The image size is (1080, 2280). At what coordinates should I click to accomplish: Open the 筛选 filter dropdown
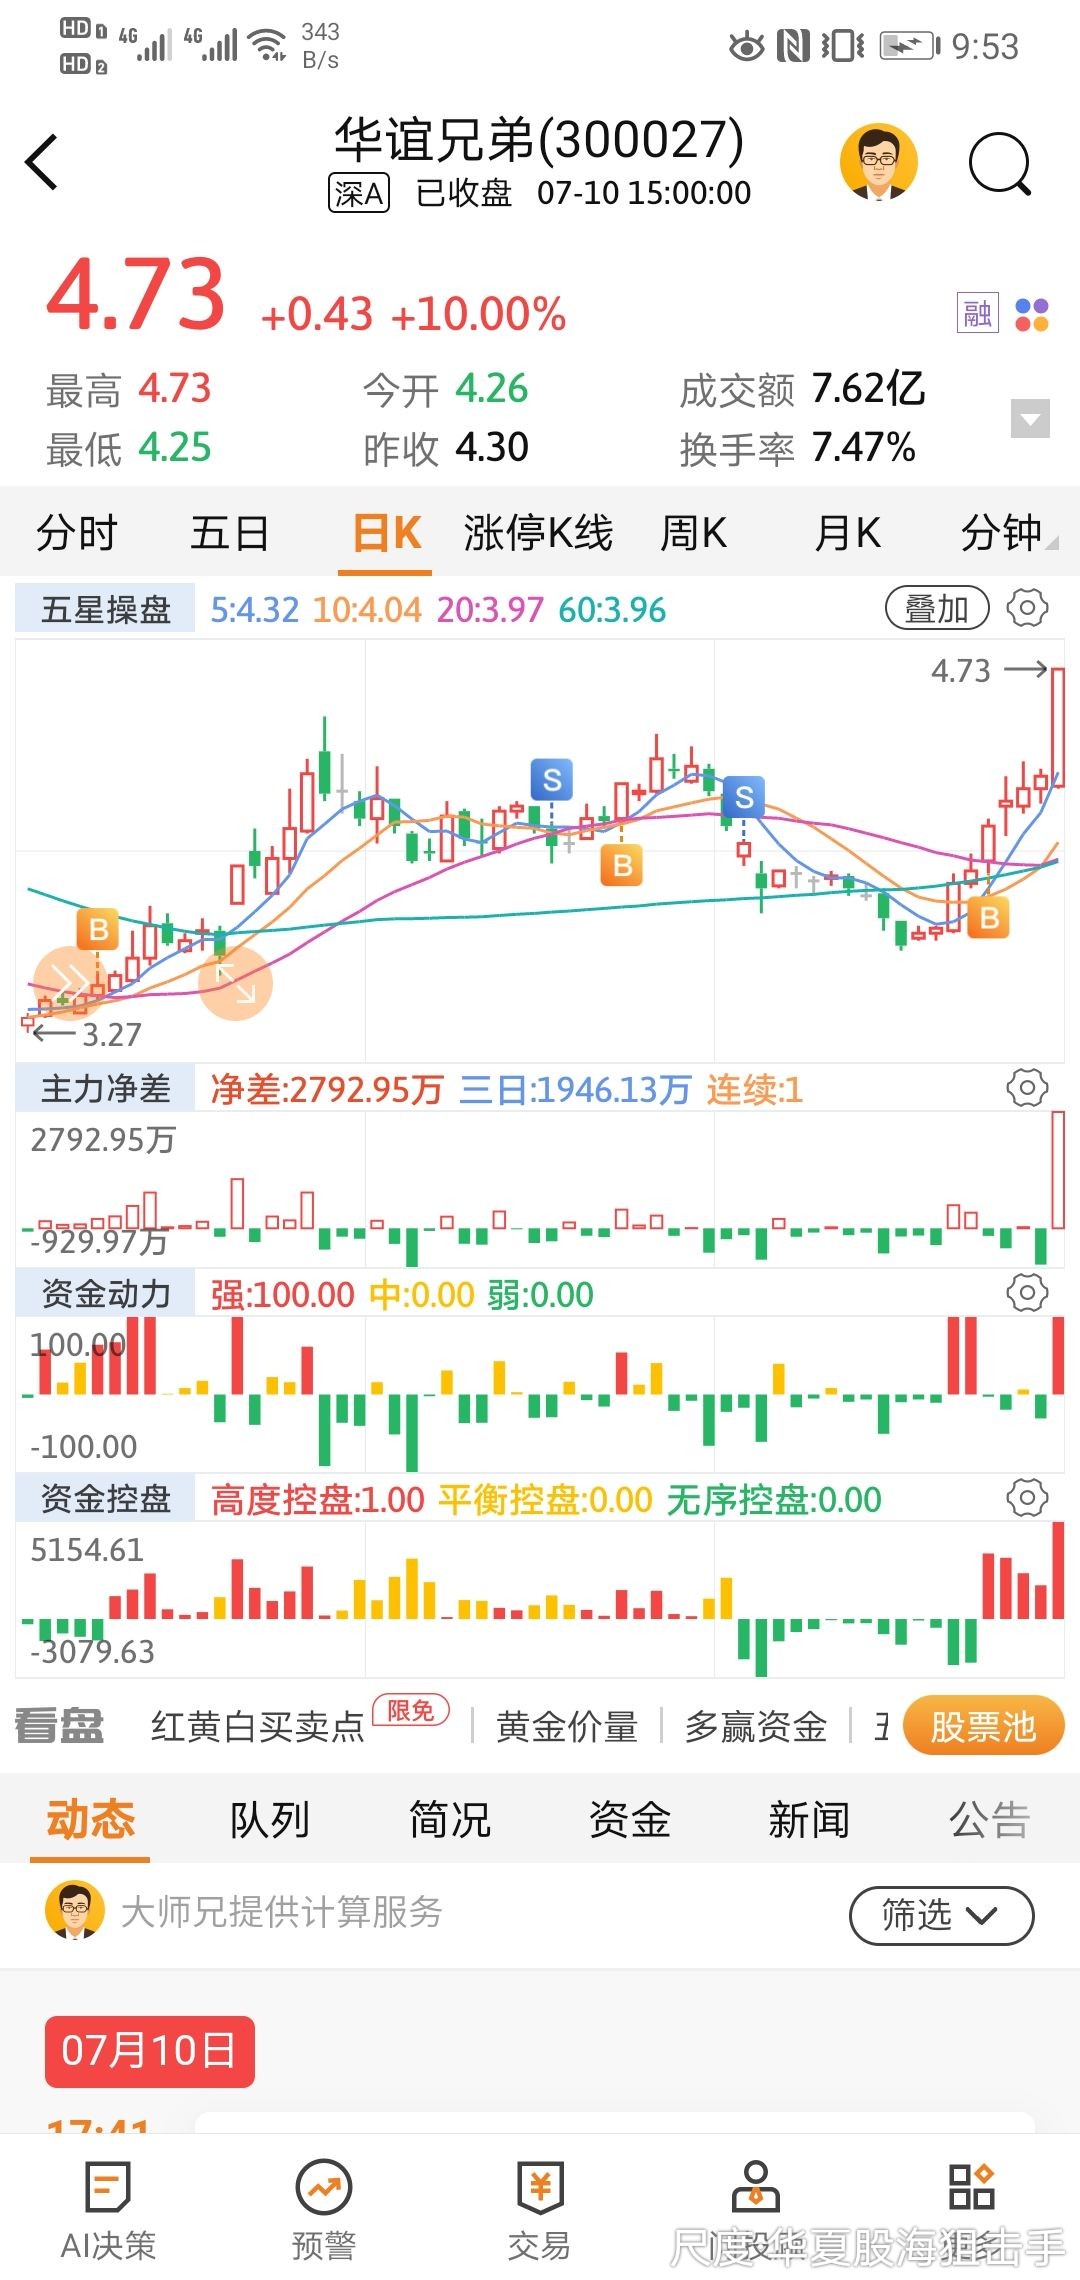(941, 1915)
